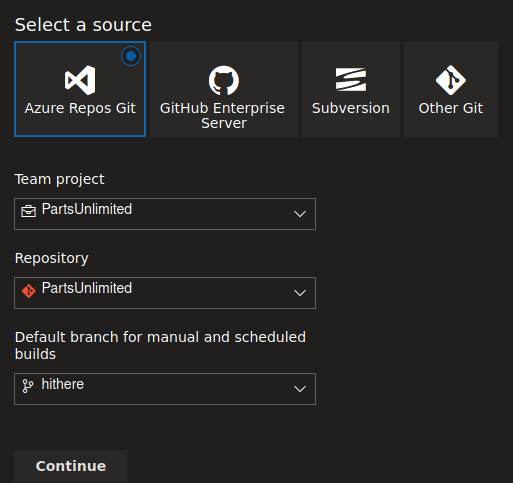This screenshot has height=483, width=513.
Task: Expand the default branch dropdown chevron
Action: 300,389
